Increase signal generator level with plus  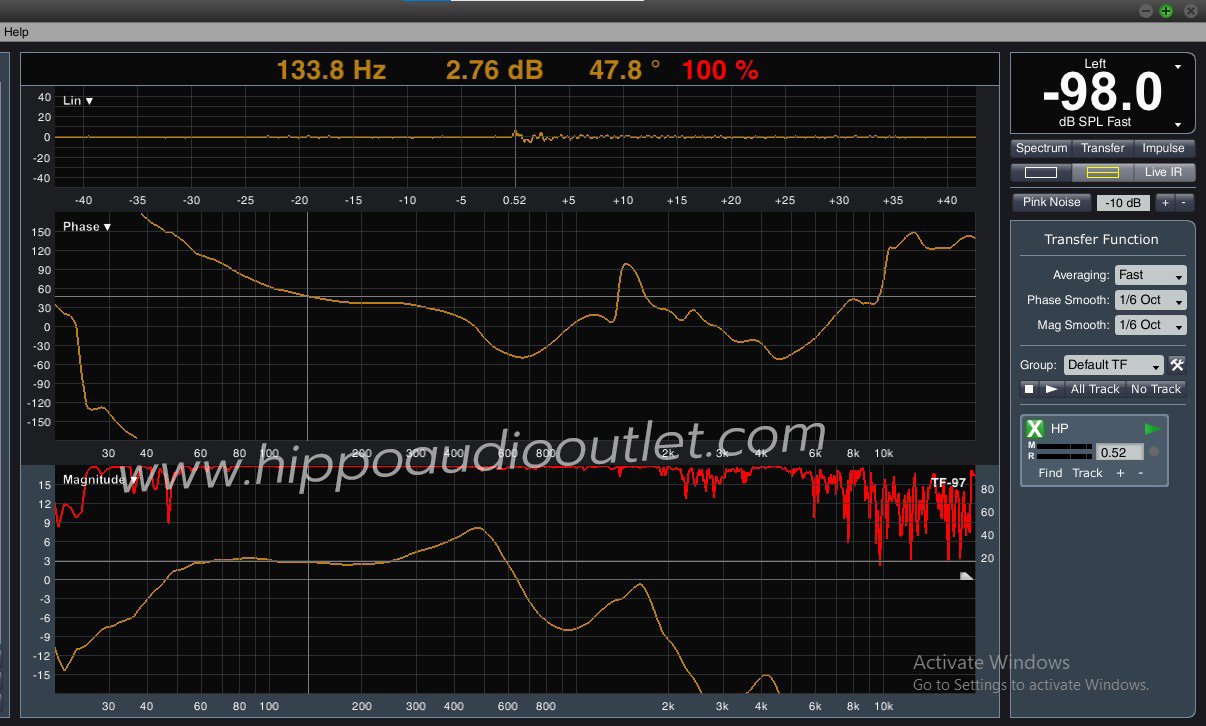[x=1164, y=202]
